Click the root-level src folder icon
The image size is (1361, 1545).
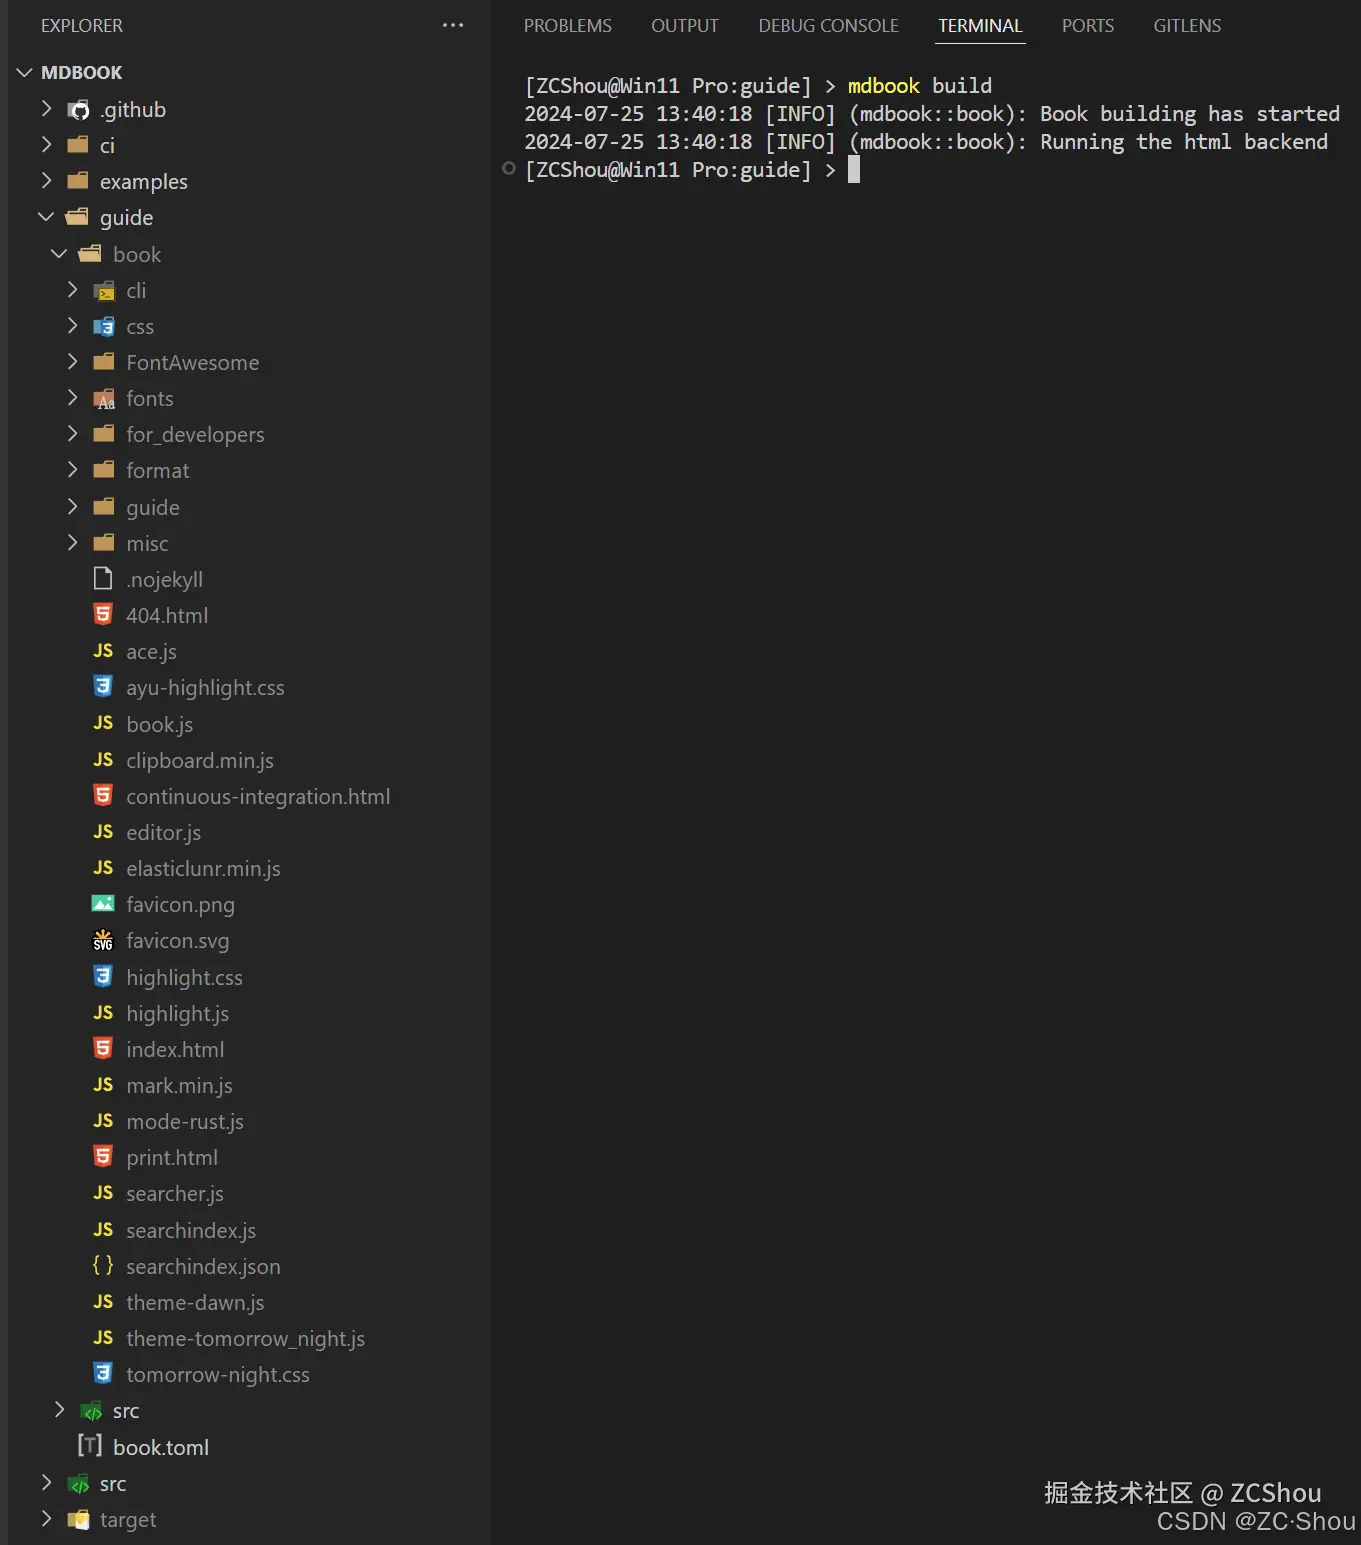point(78,1484)
